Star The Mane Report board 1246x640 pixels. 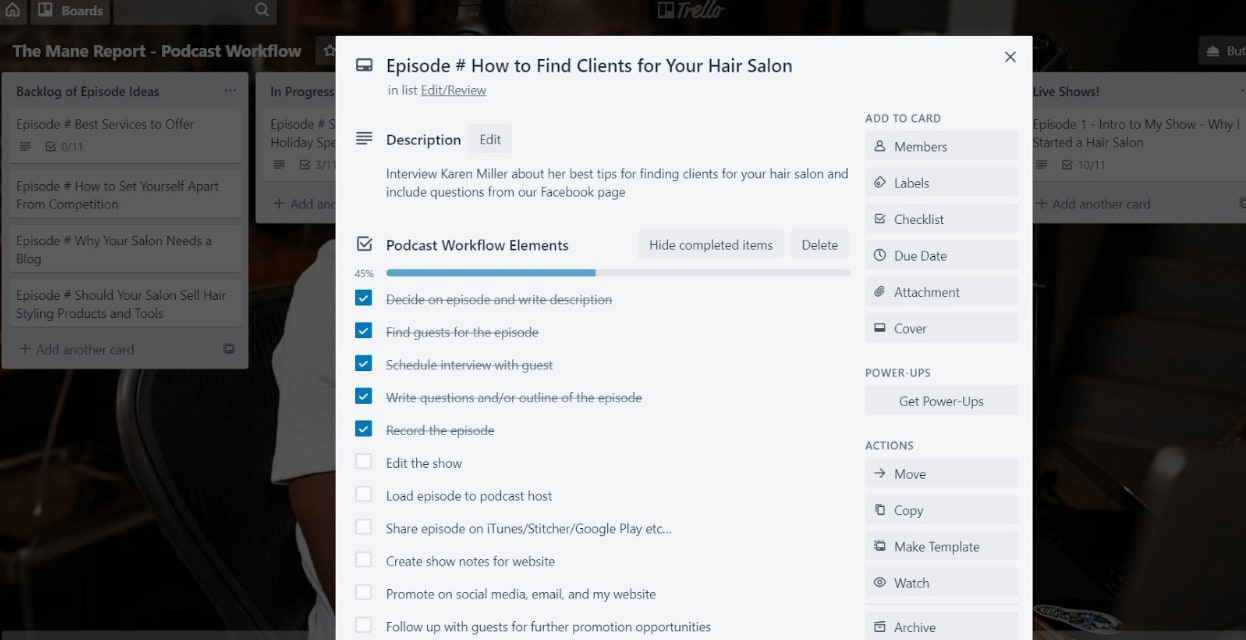click(329, 50)
